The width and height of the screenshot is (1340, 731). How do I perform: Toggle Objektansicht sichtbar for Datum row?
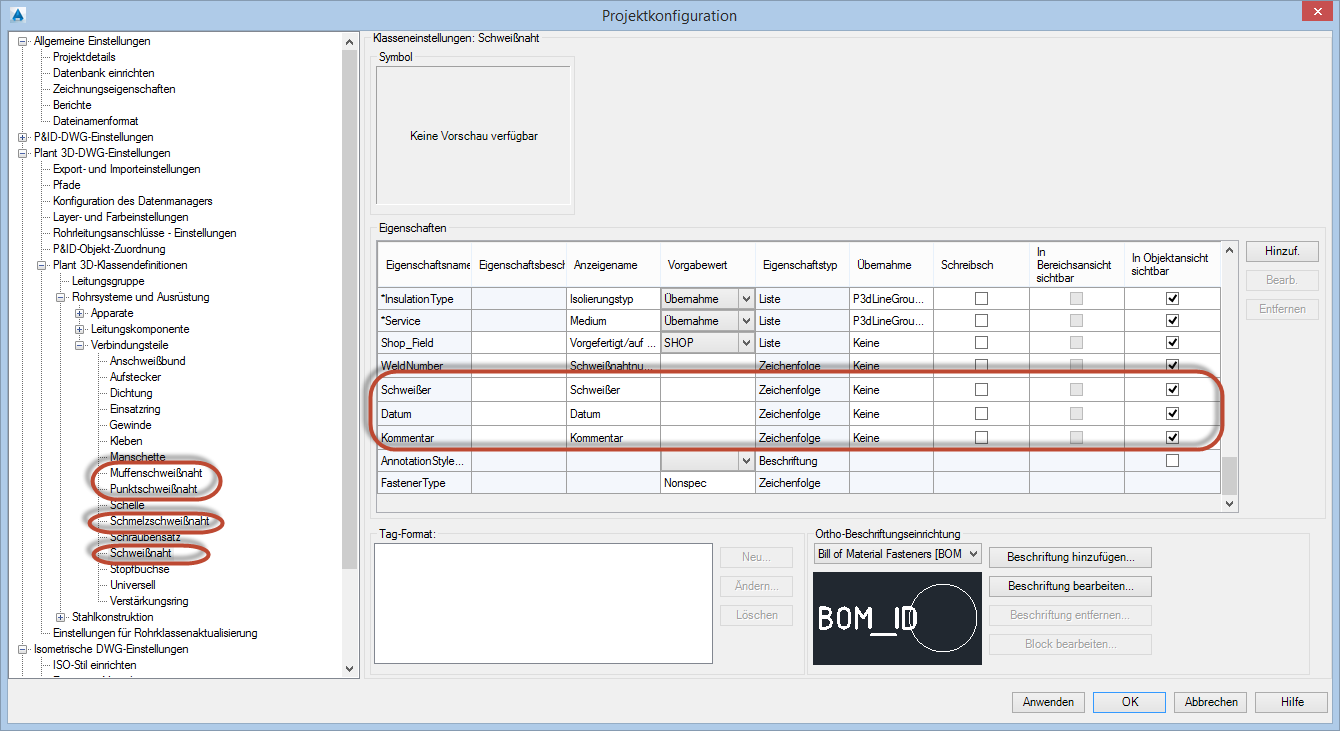click(x=1172, y=414)
